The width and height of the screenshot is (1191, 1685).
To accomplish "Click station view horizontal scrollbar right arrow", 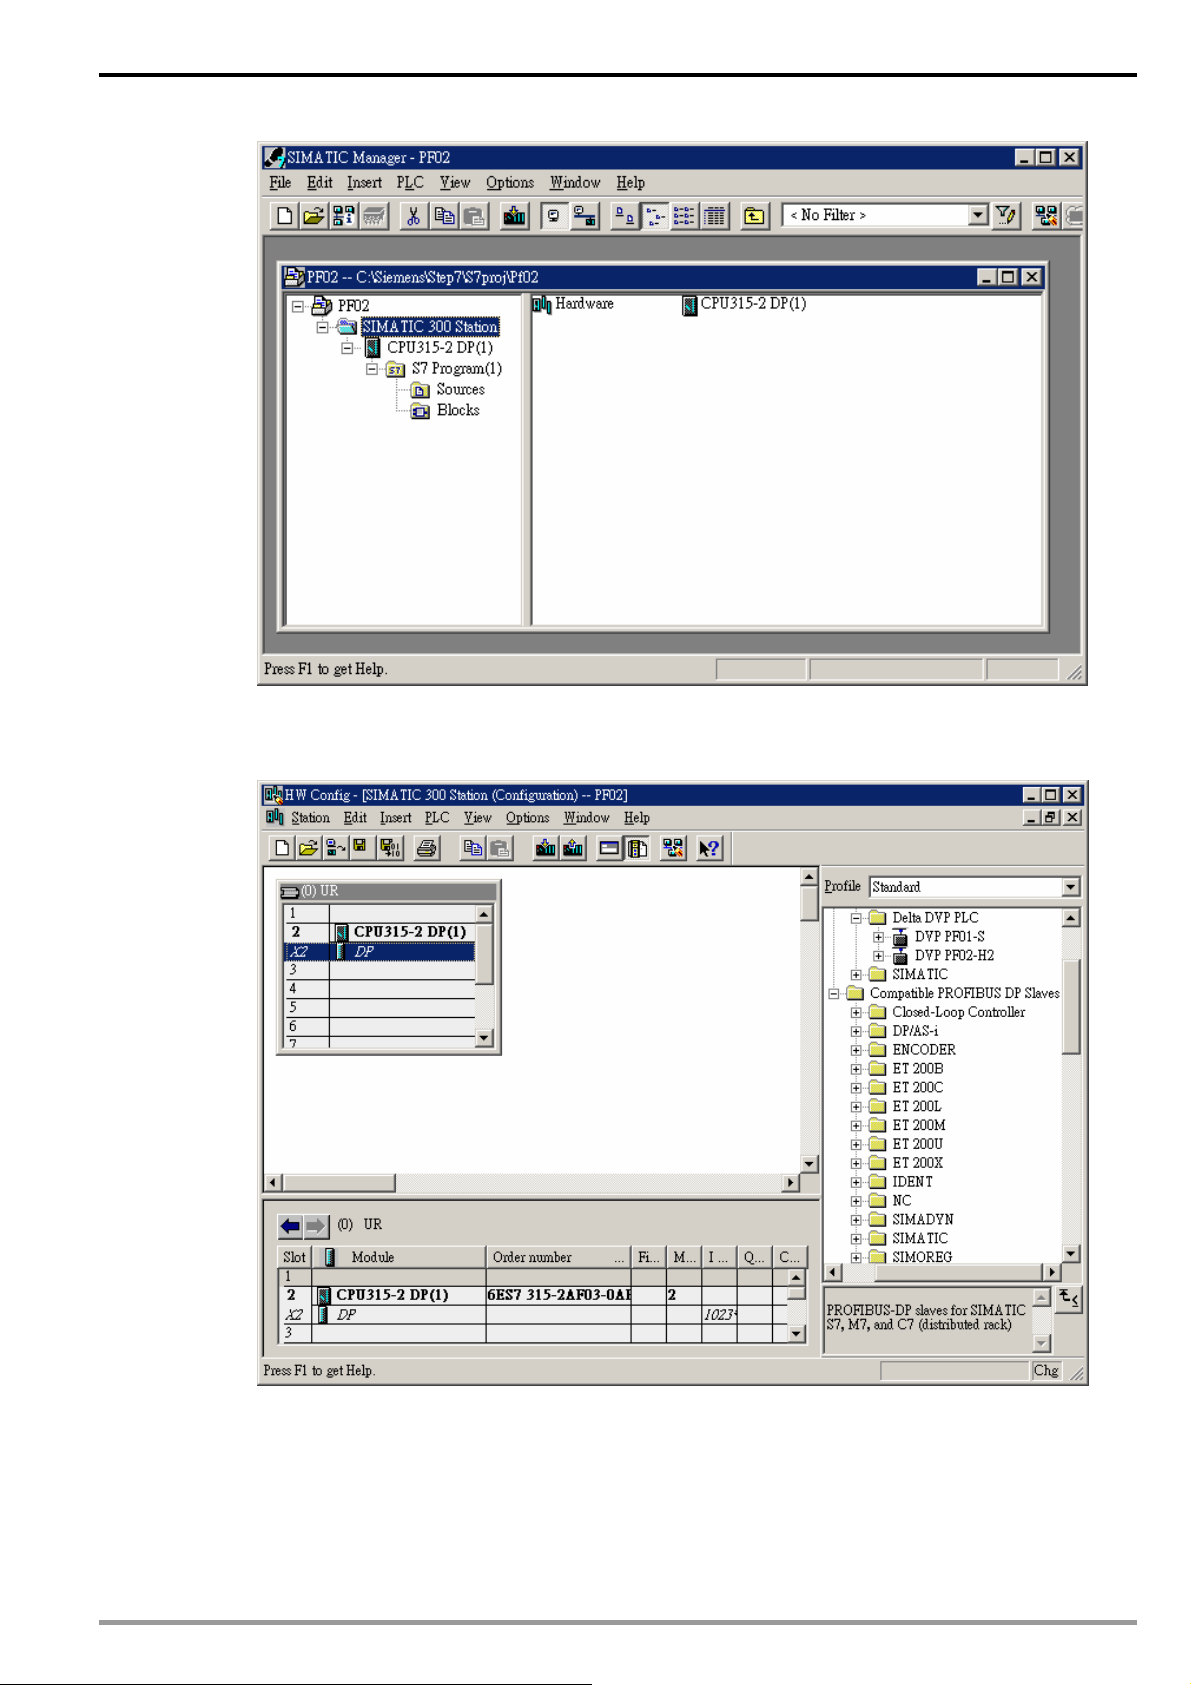I will 790,1183.
